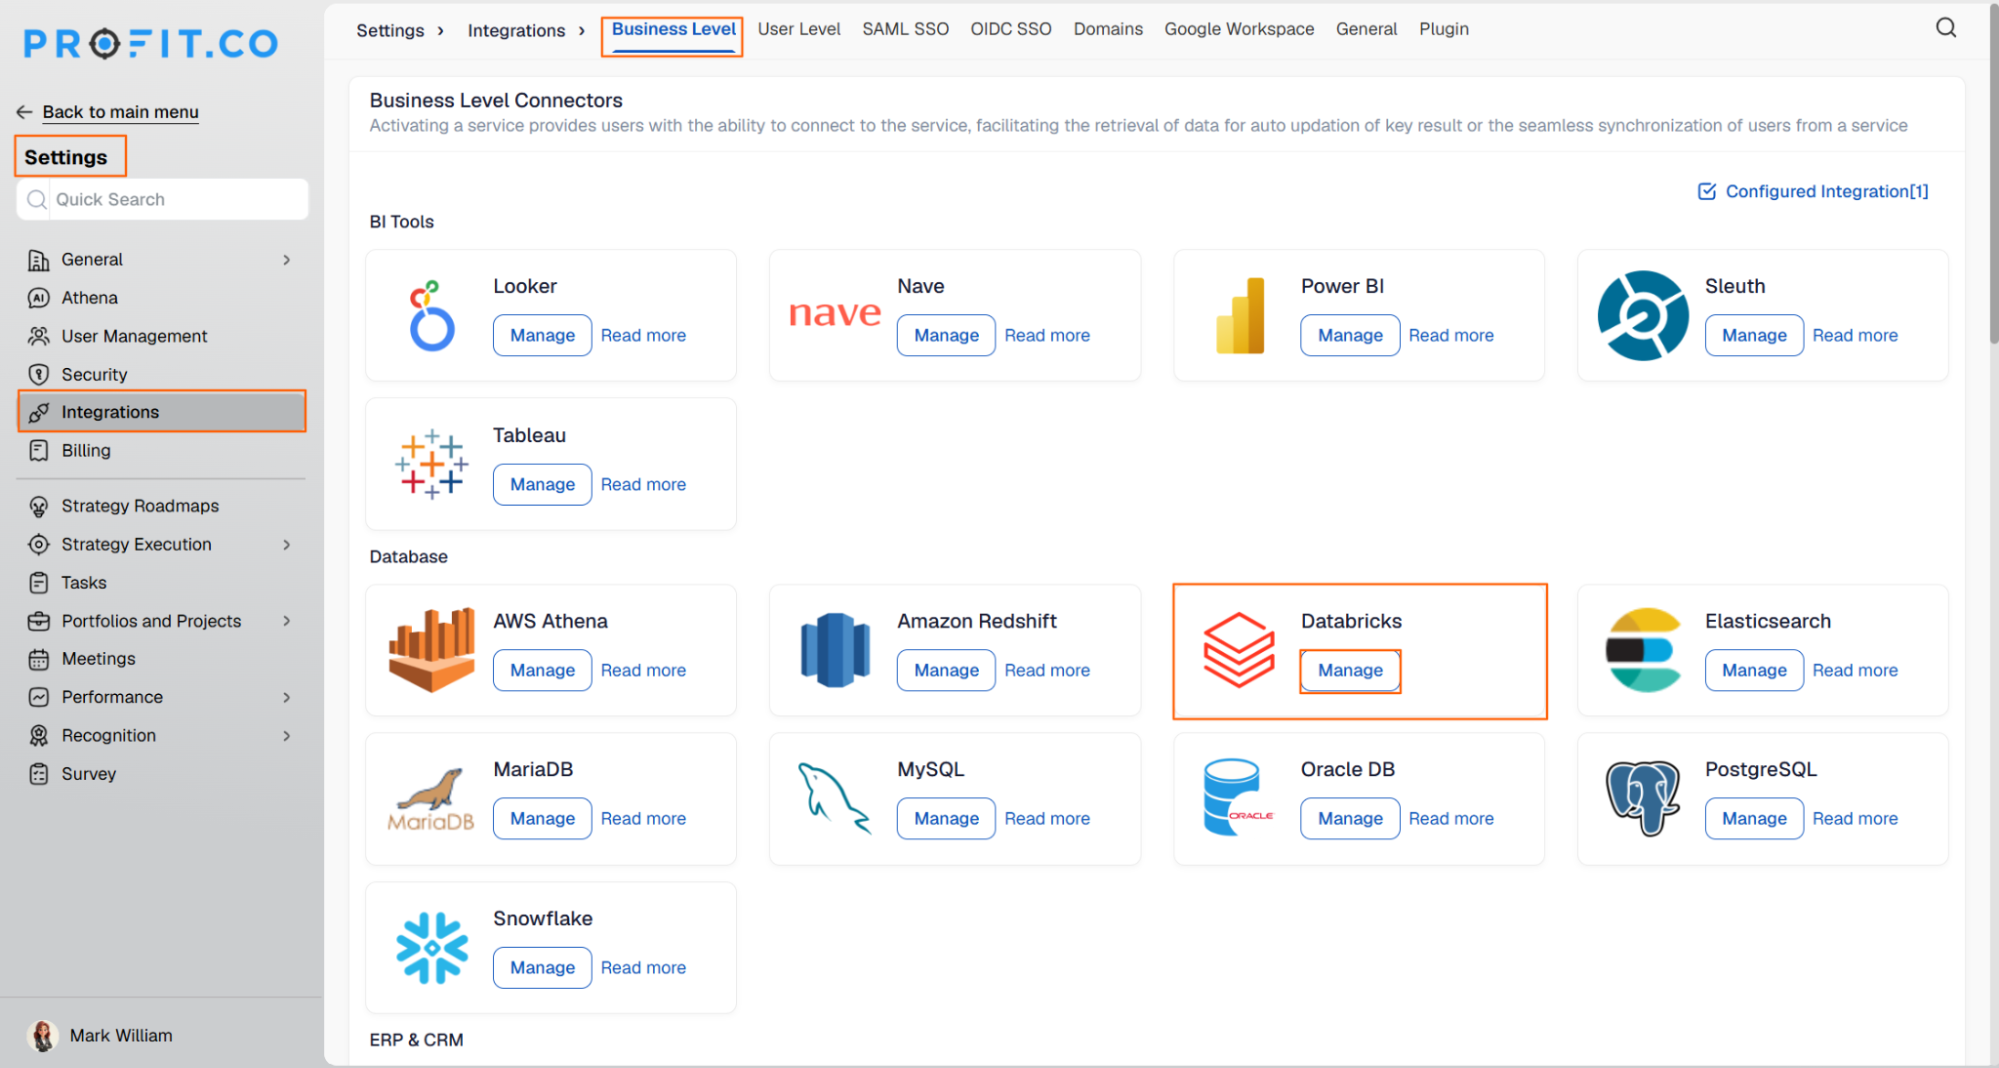The width and height of the screenshot is (1999, 1068).
Task: Open Configured Integration[1] link
Action: [1813, 191]
